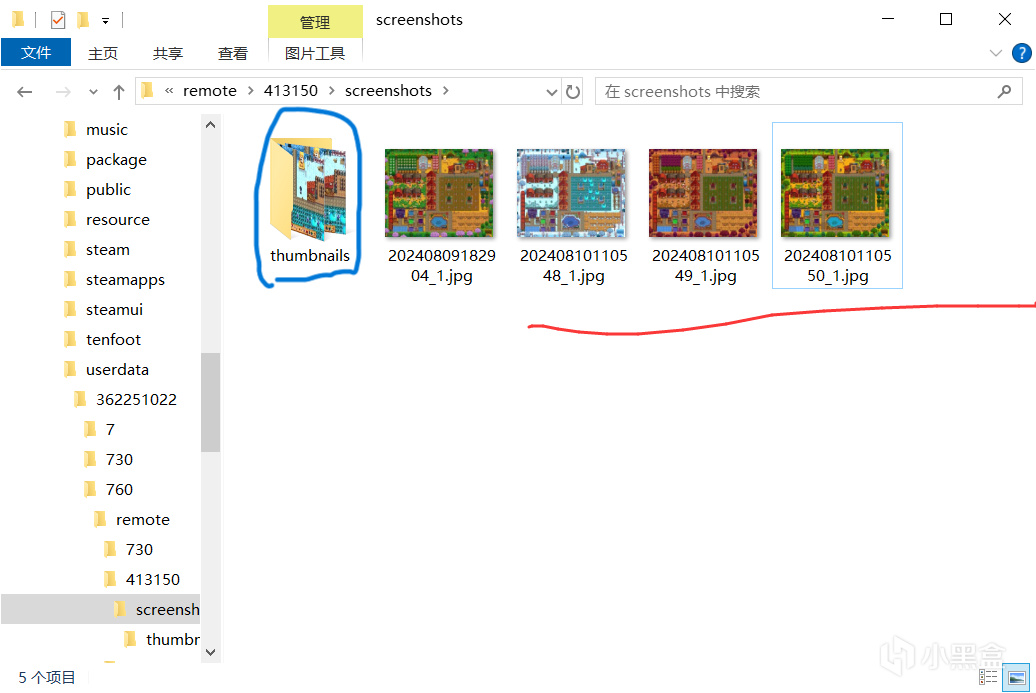1036x693 pixels.
Task: Expand the chevron after '413150' breadcrumb
Action: click(x=332, y=91)
